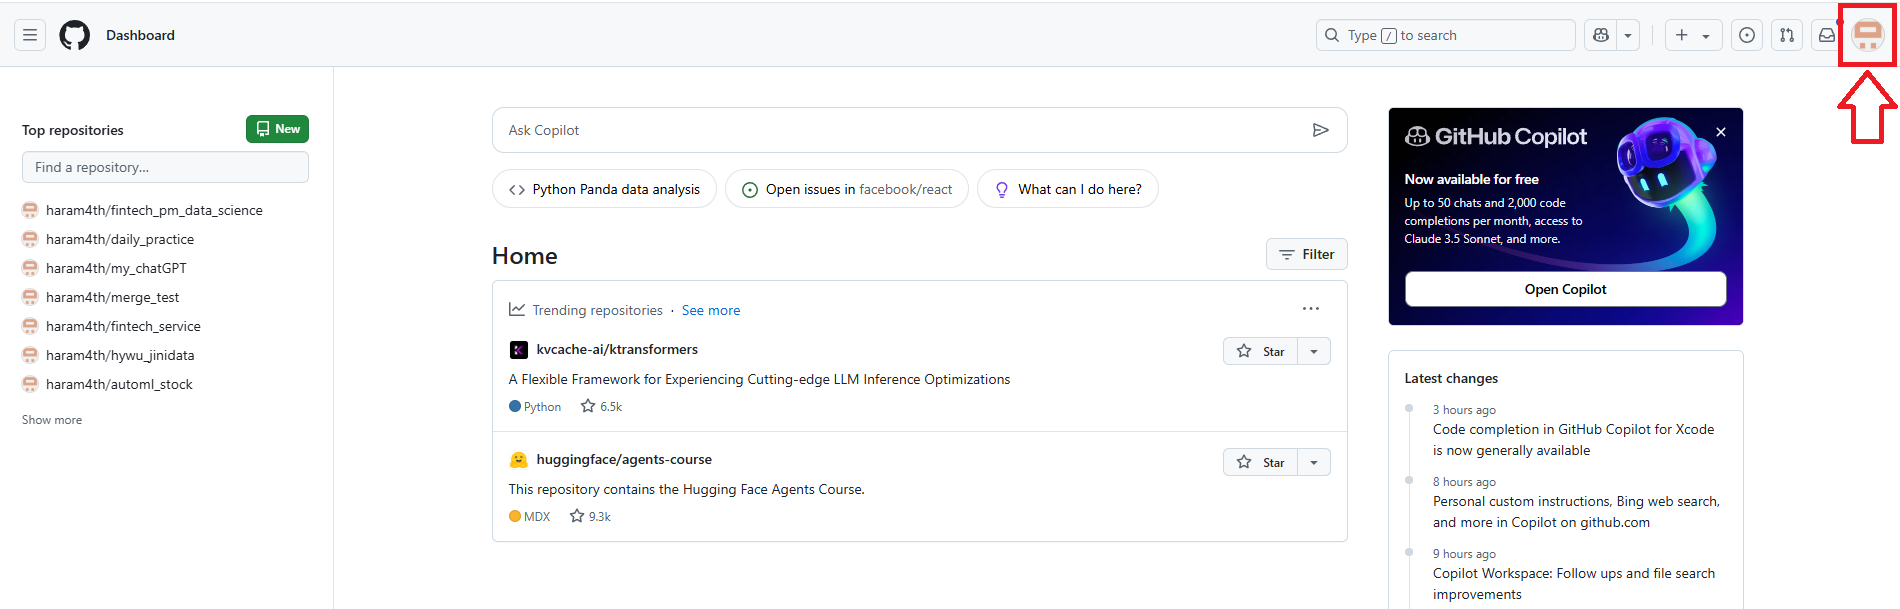The image size is (1900, 609).
Task: Click the Python language label
Action: pyautogui.click(x=535, y=406)
